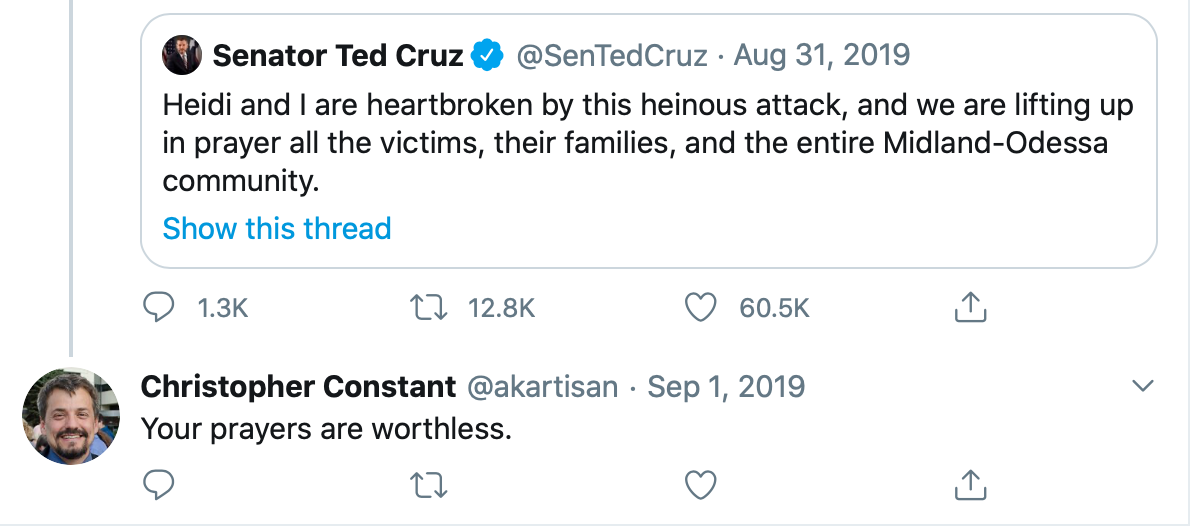Share the quoted Ted Cruz tweet

tap(970, 308)
